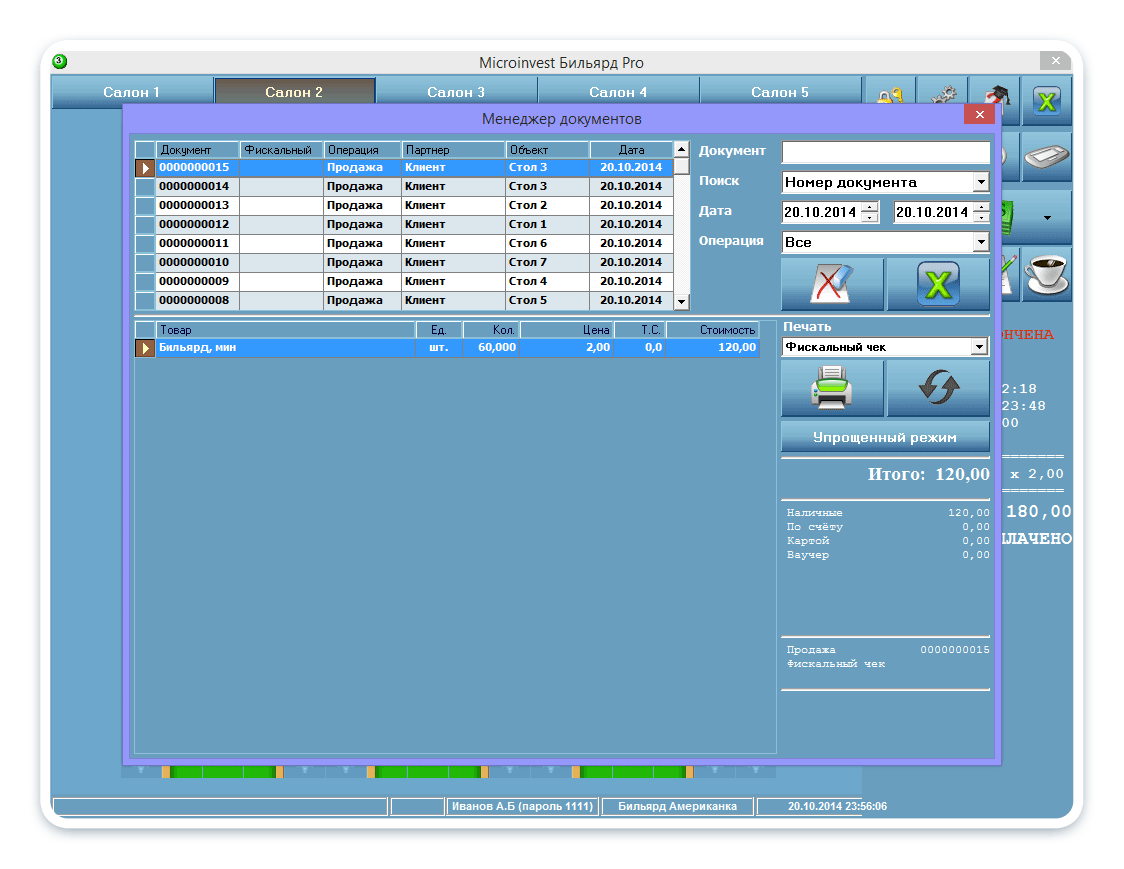The width and height of the screenshot is (1124, 869).
Task: Click the green X button below Операция
Action: click(x=938, y=285)
